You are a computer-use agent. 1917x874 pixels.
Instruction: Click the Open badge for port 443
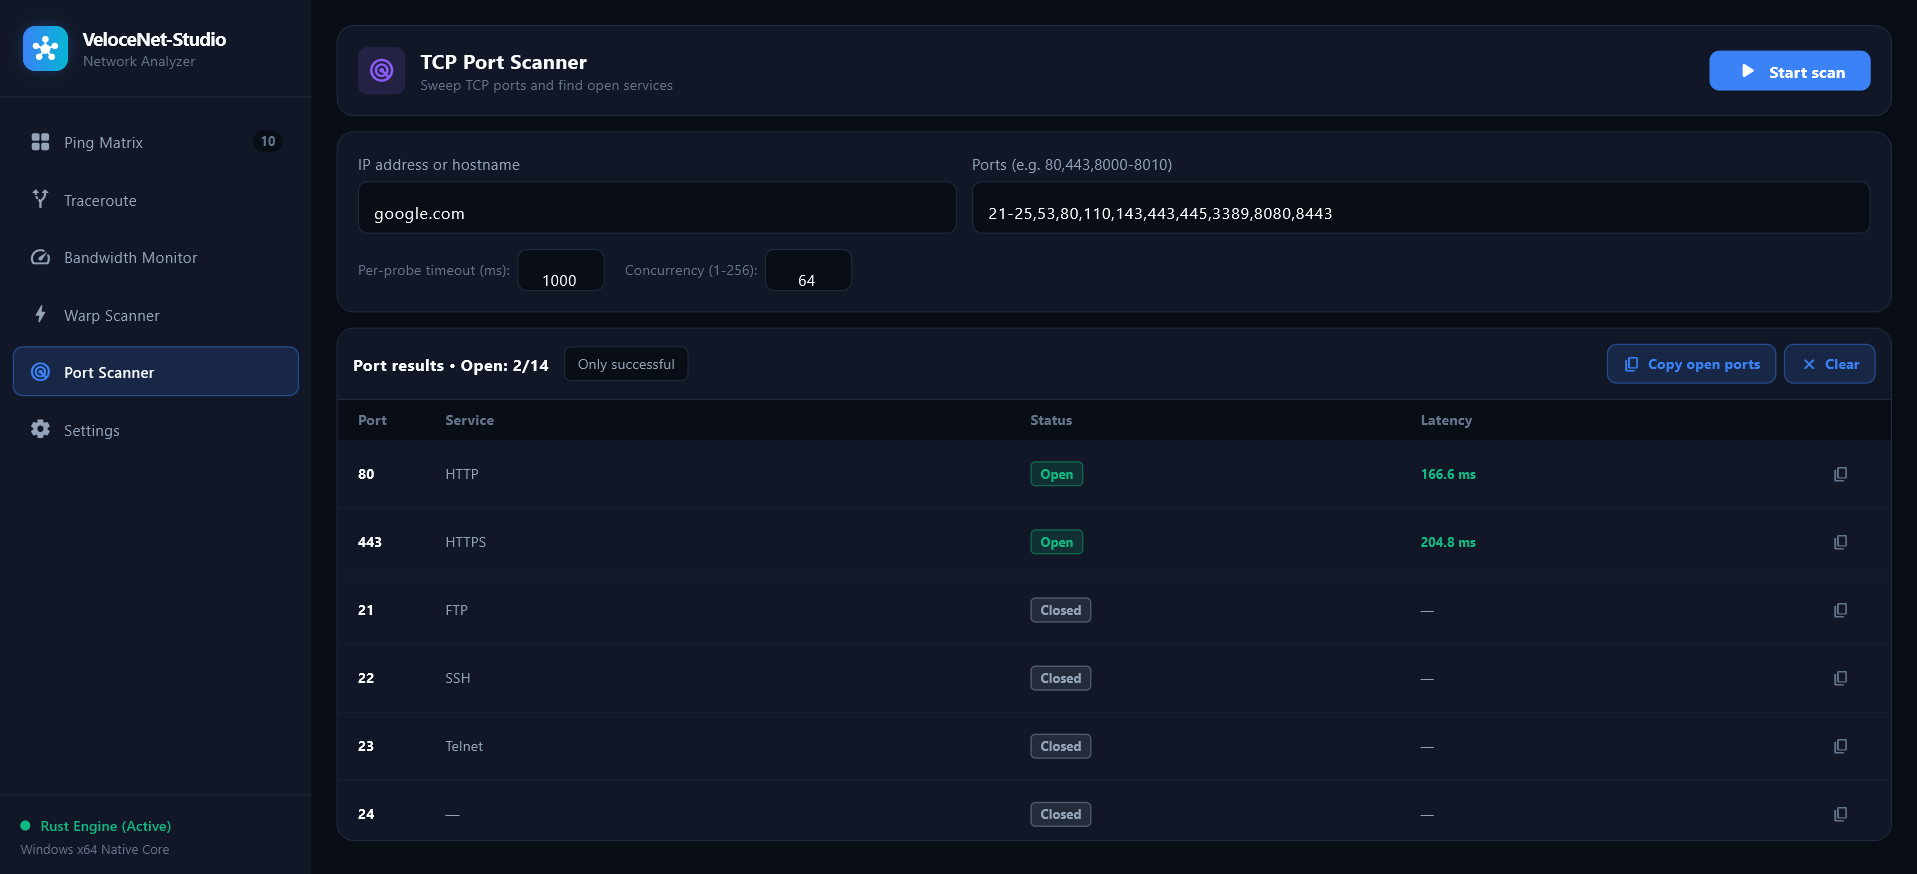1057,542
